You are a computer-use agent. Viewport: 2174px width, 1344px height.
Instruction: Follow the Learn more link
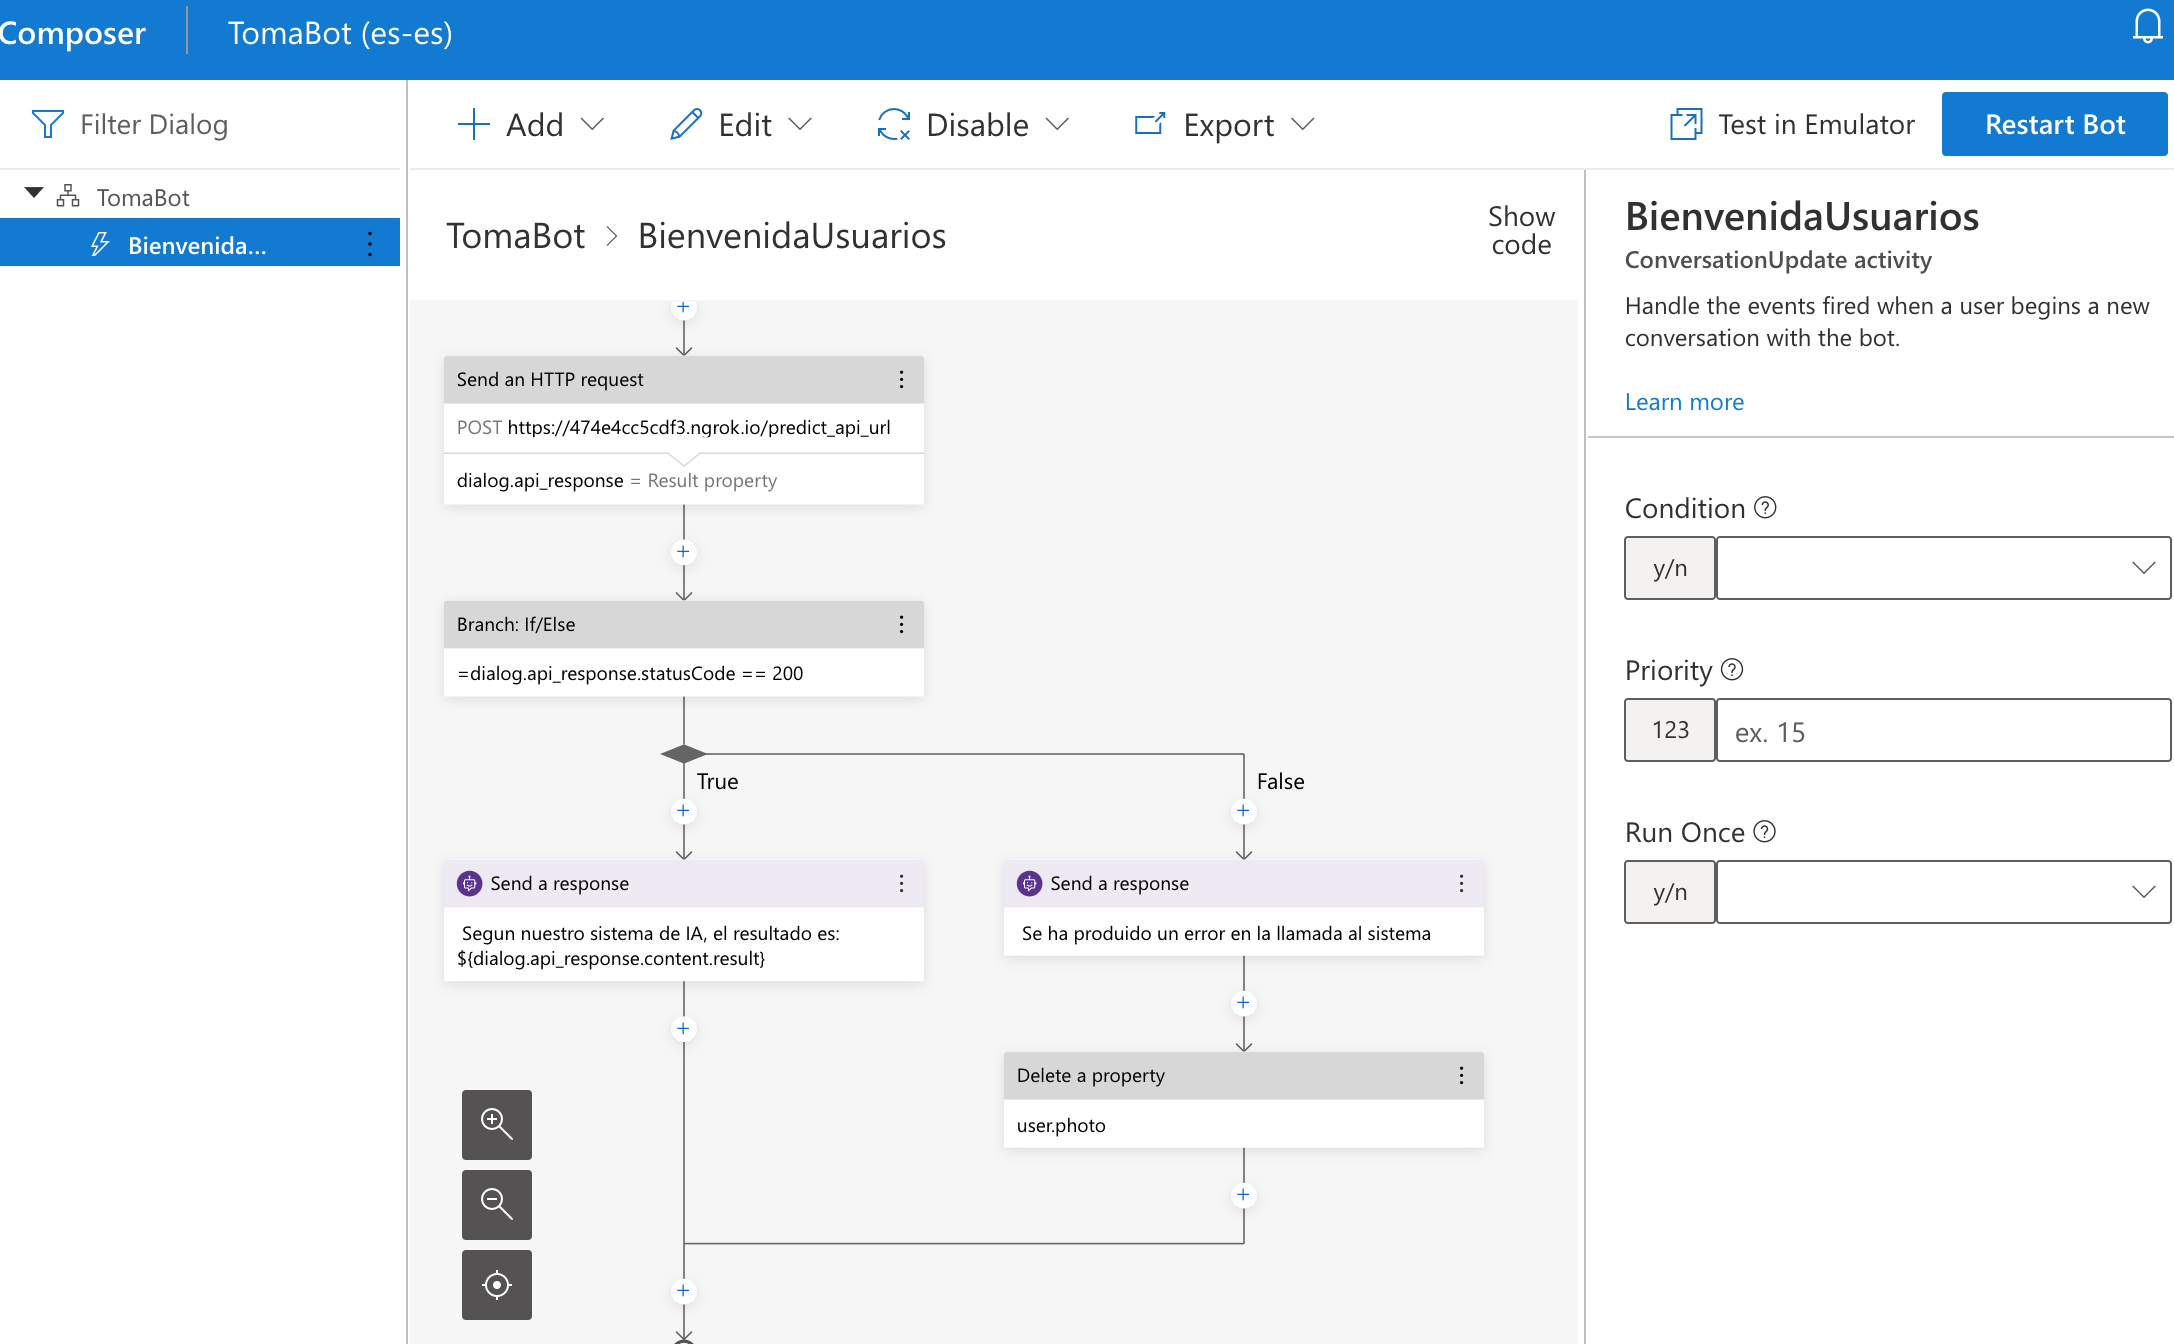[1684, 401]
